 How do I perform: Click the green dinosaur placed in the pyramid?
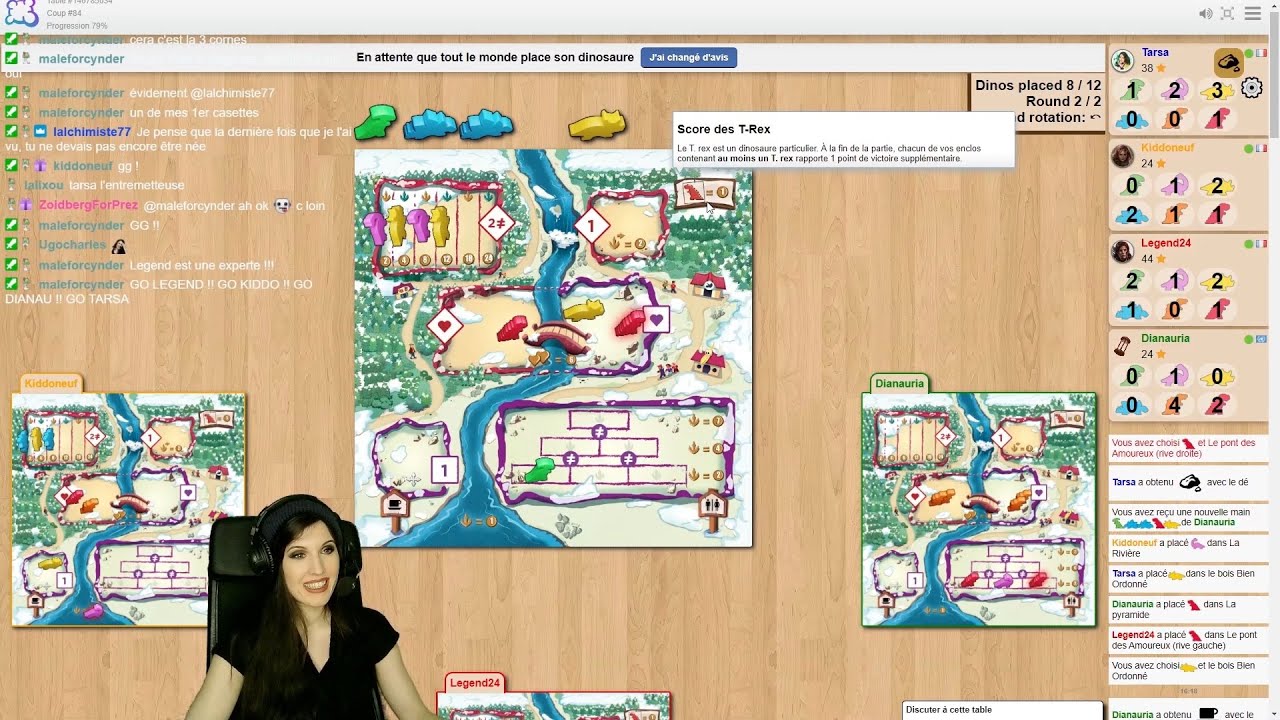coord(540,468)
